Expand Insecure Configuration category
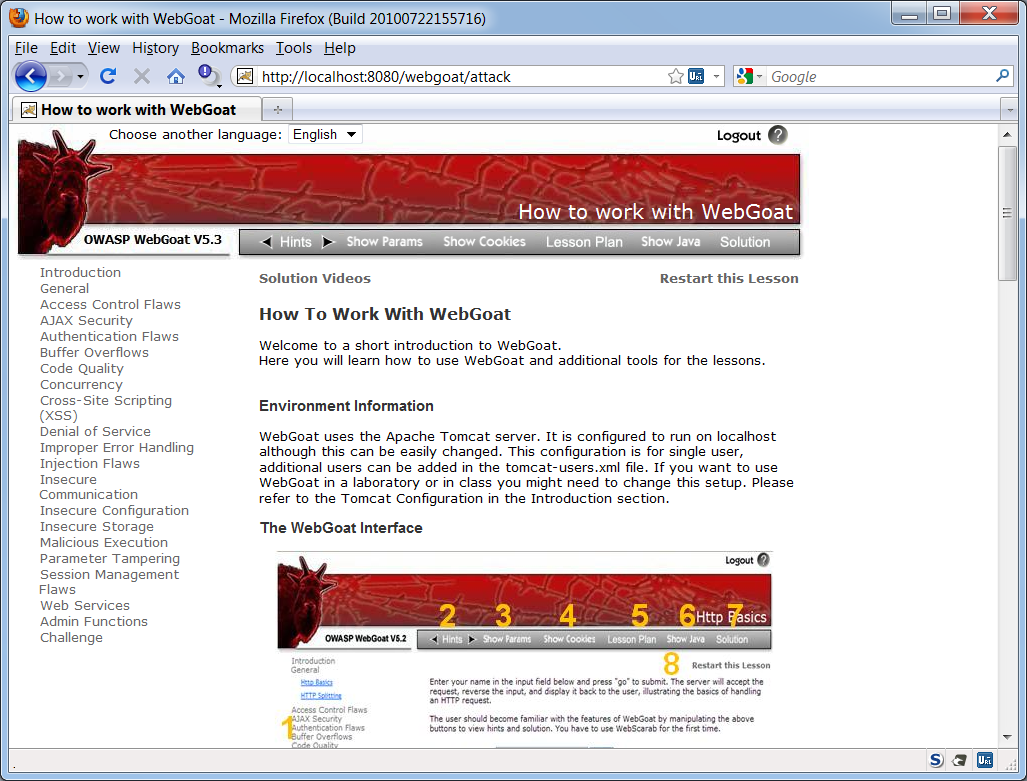1027x781 pixels. 114,510
